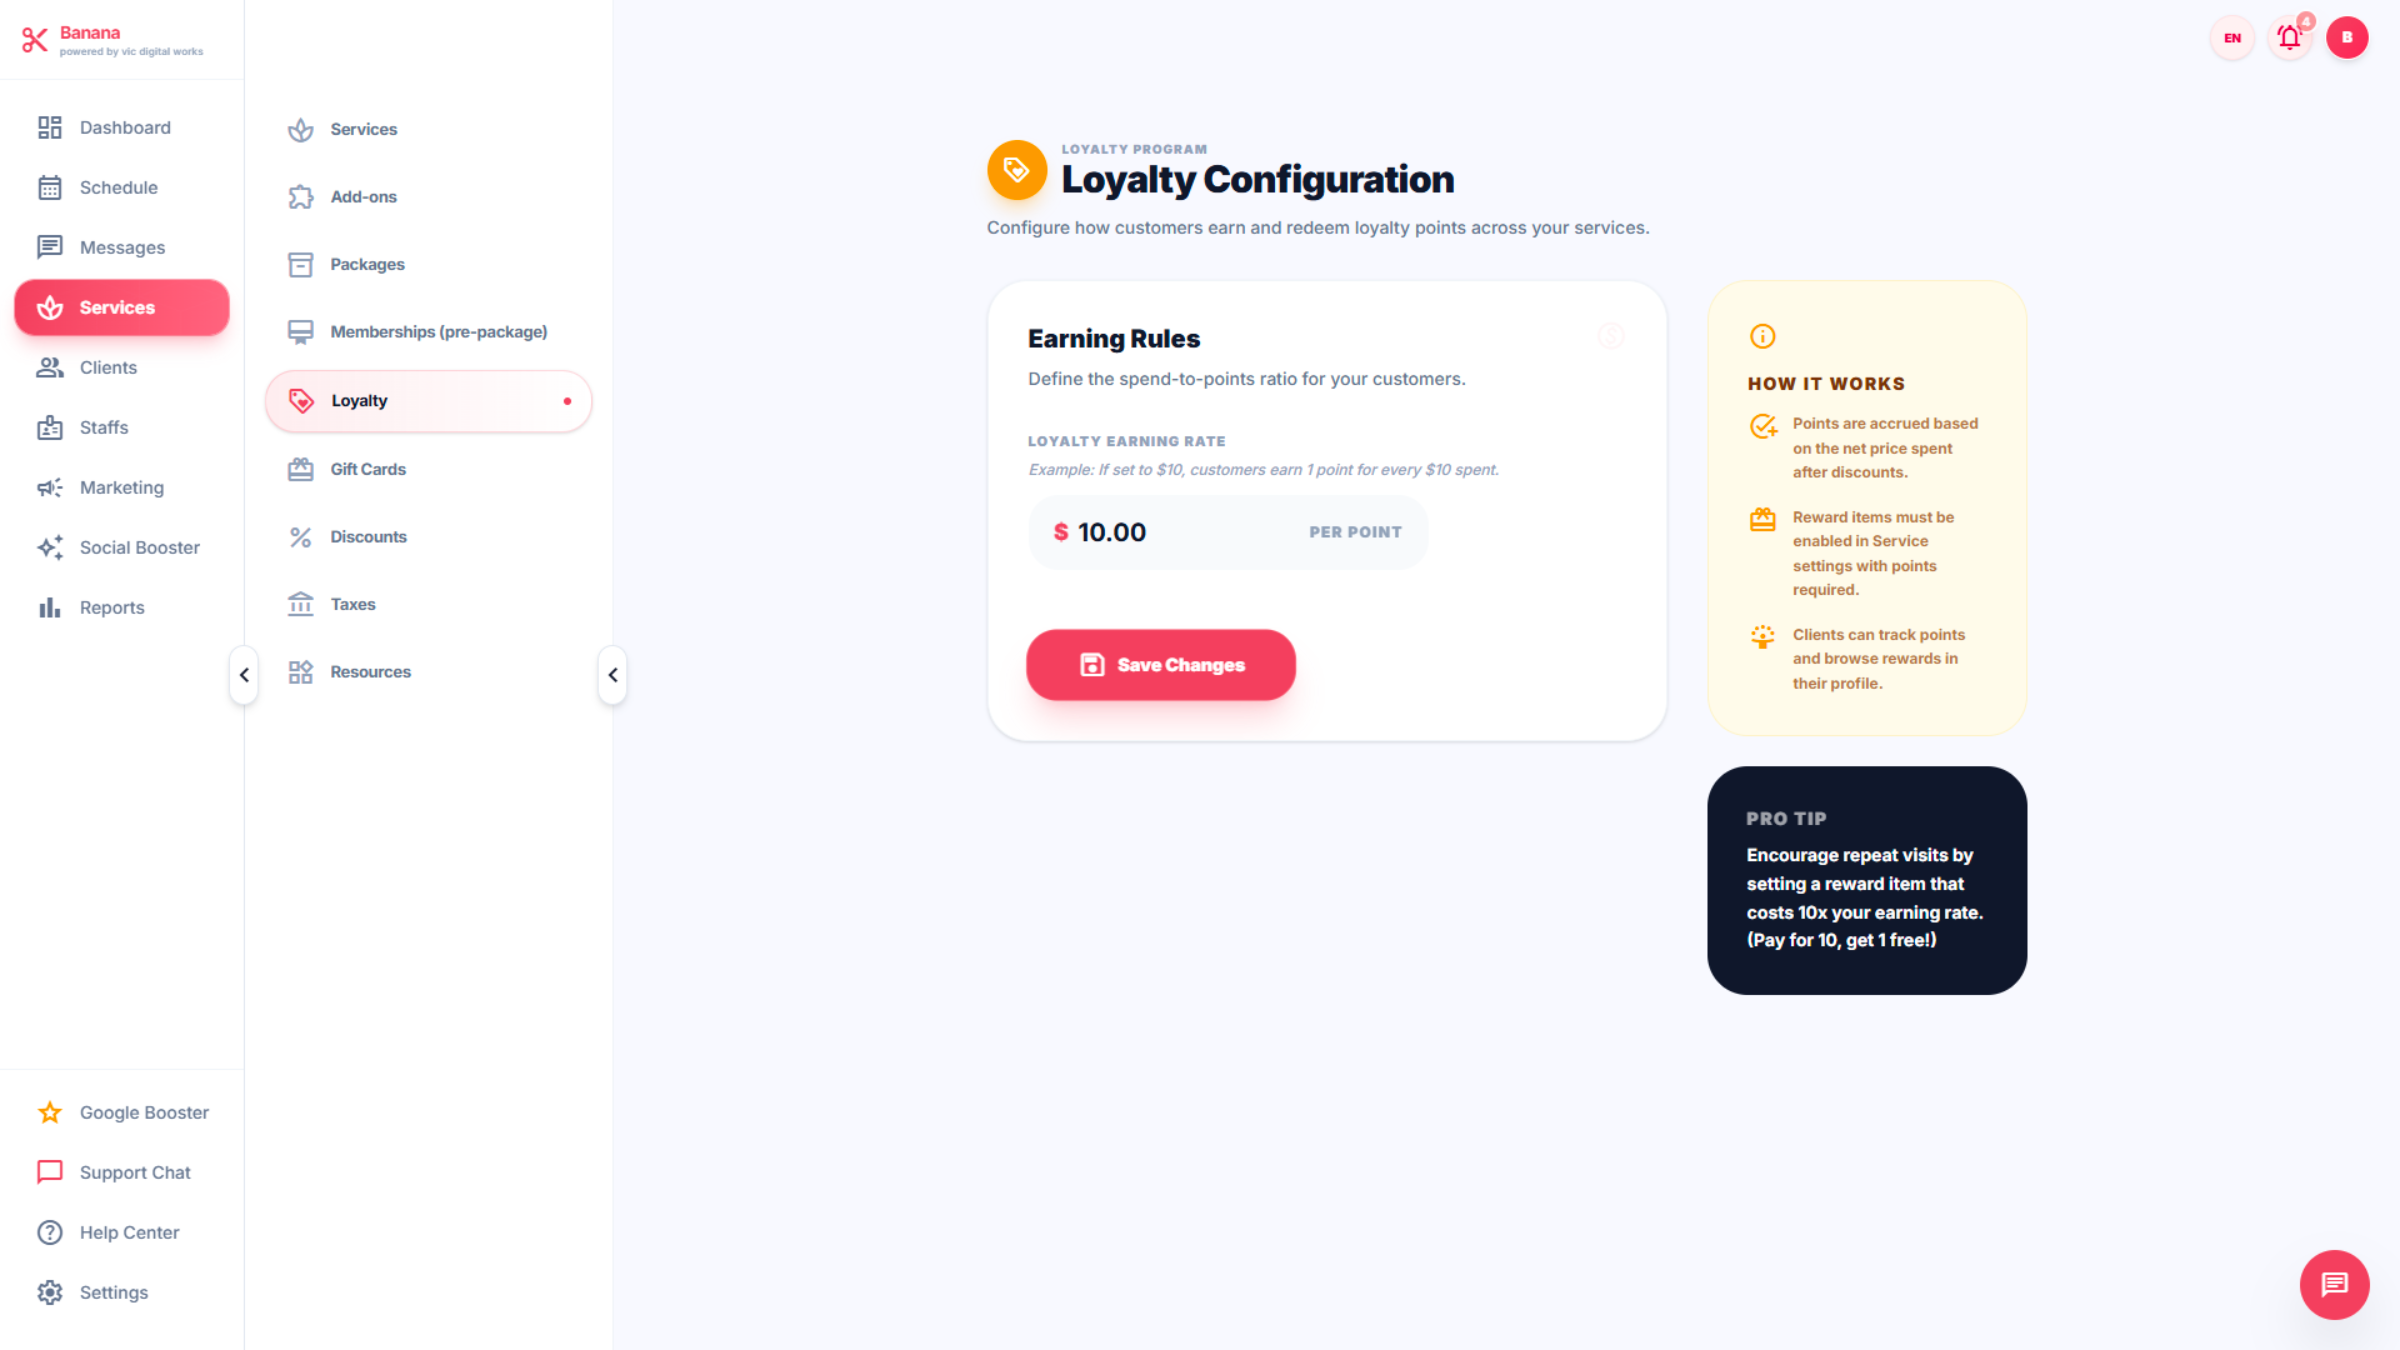Click the Banana scissors logo
Screen dimensions: 2400x1350
[x=35, y=40]
